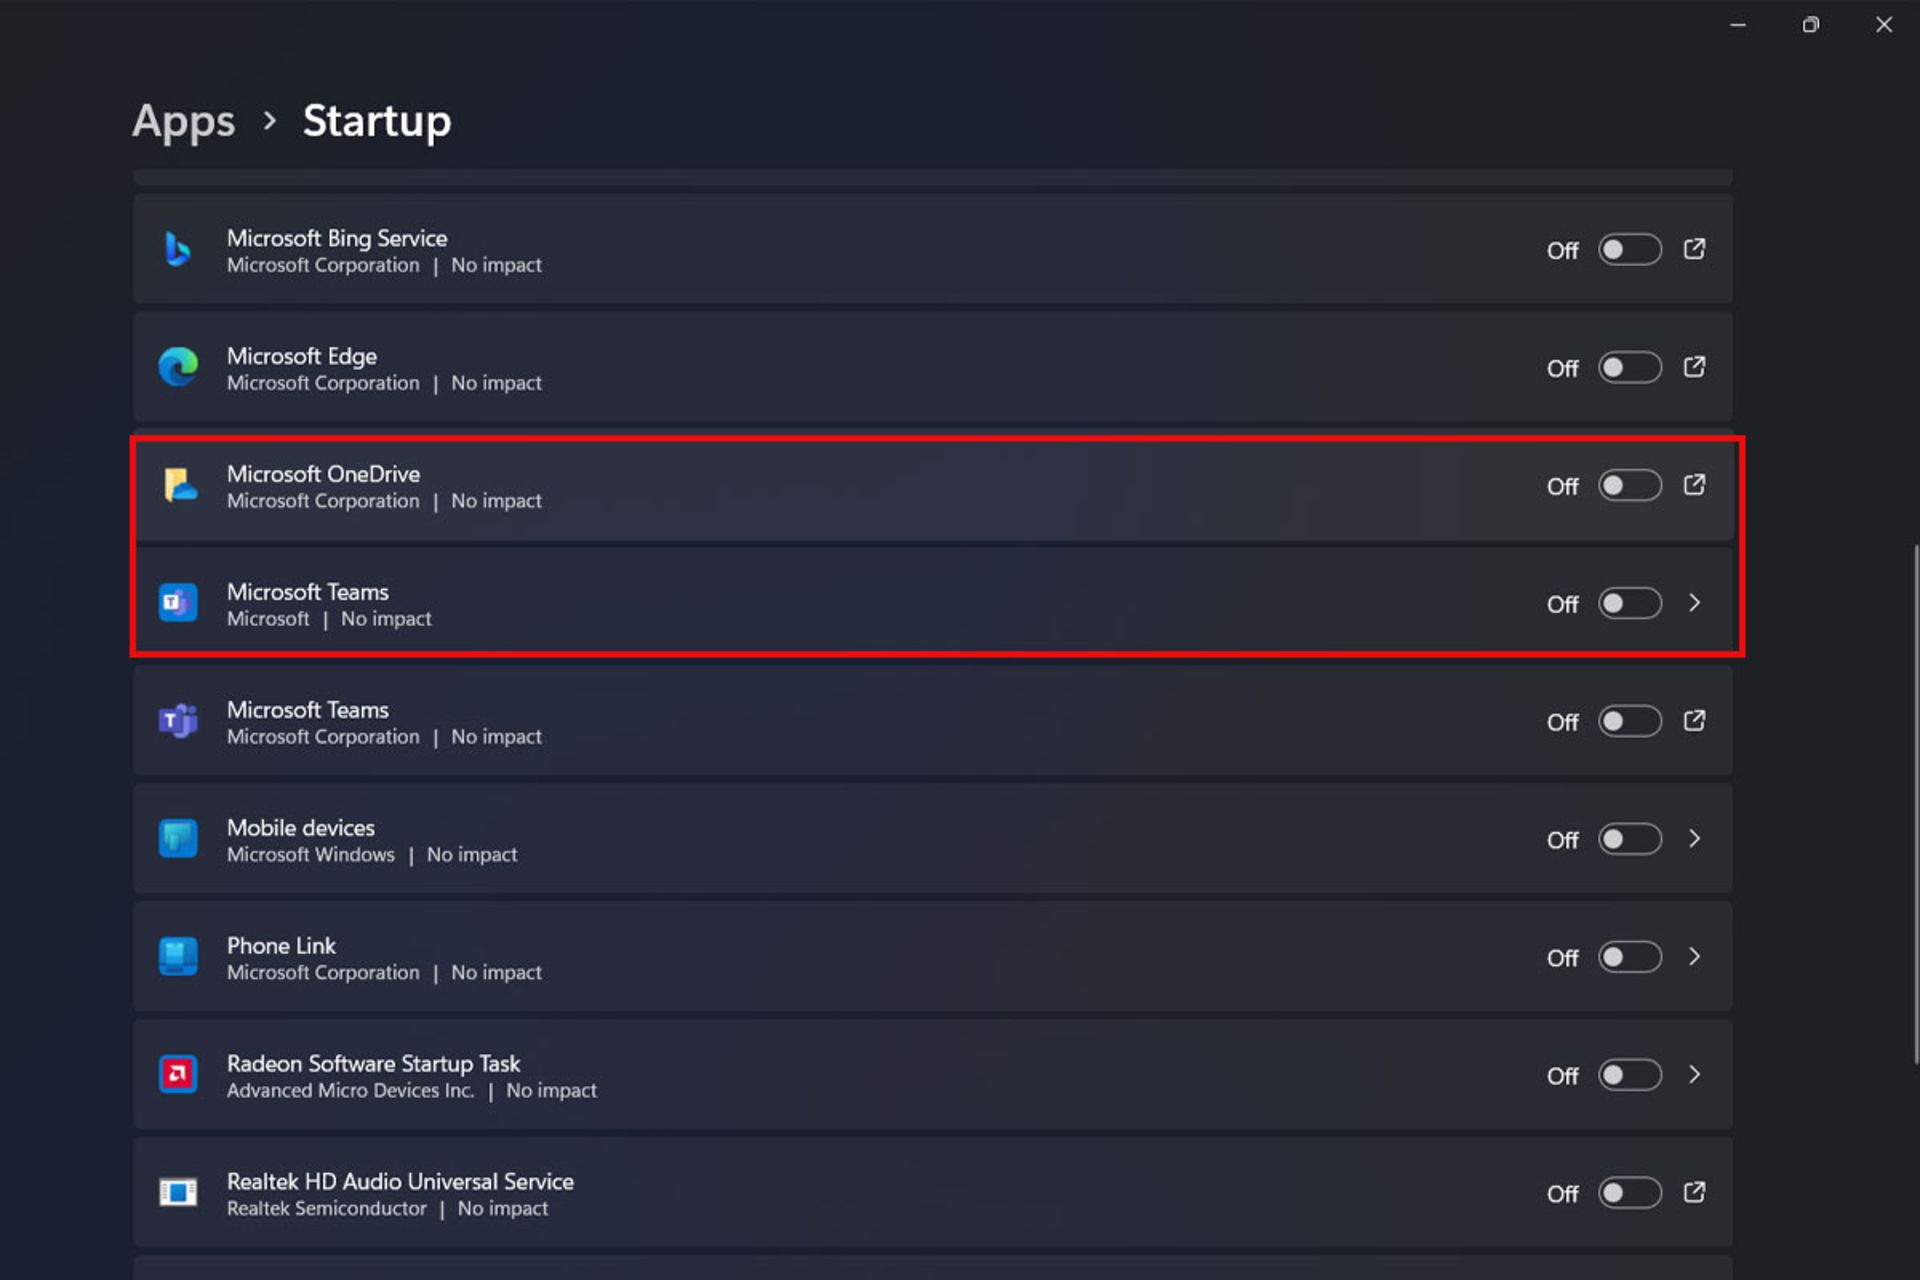Restore down the Settings window
Screen dimensions: 1920x1280
pos(1810,25)
